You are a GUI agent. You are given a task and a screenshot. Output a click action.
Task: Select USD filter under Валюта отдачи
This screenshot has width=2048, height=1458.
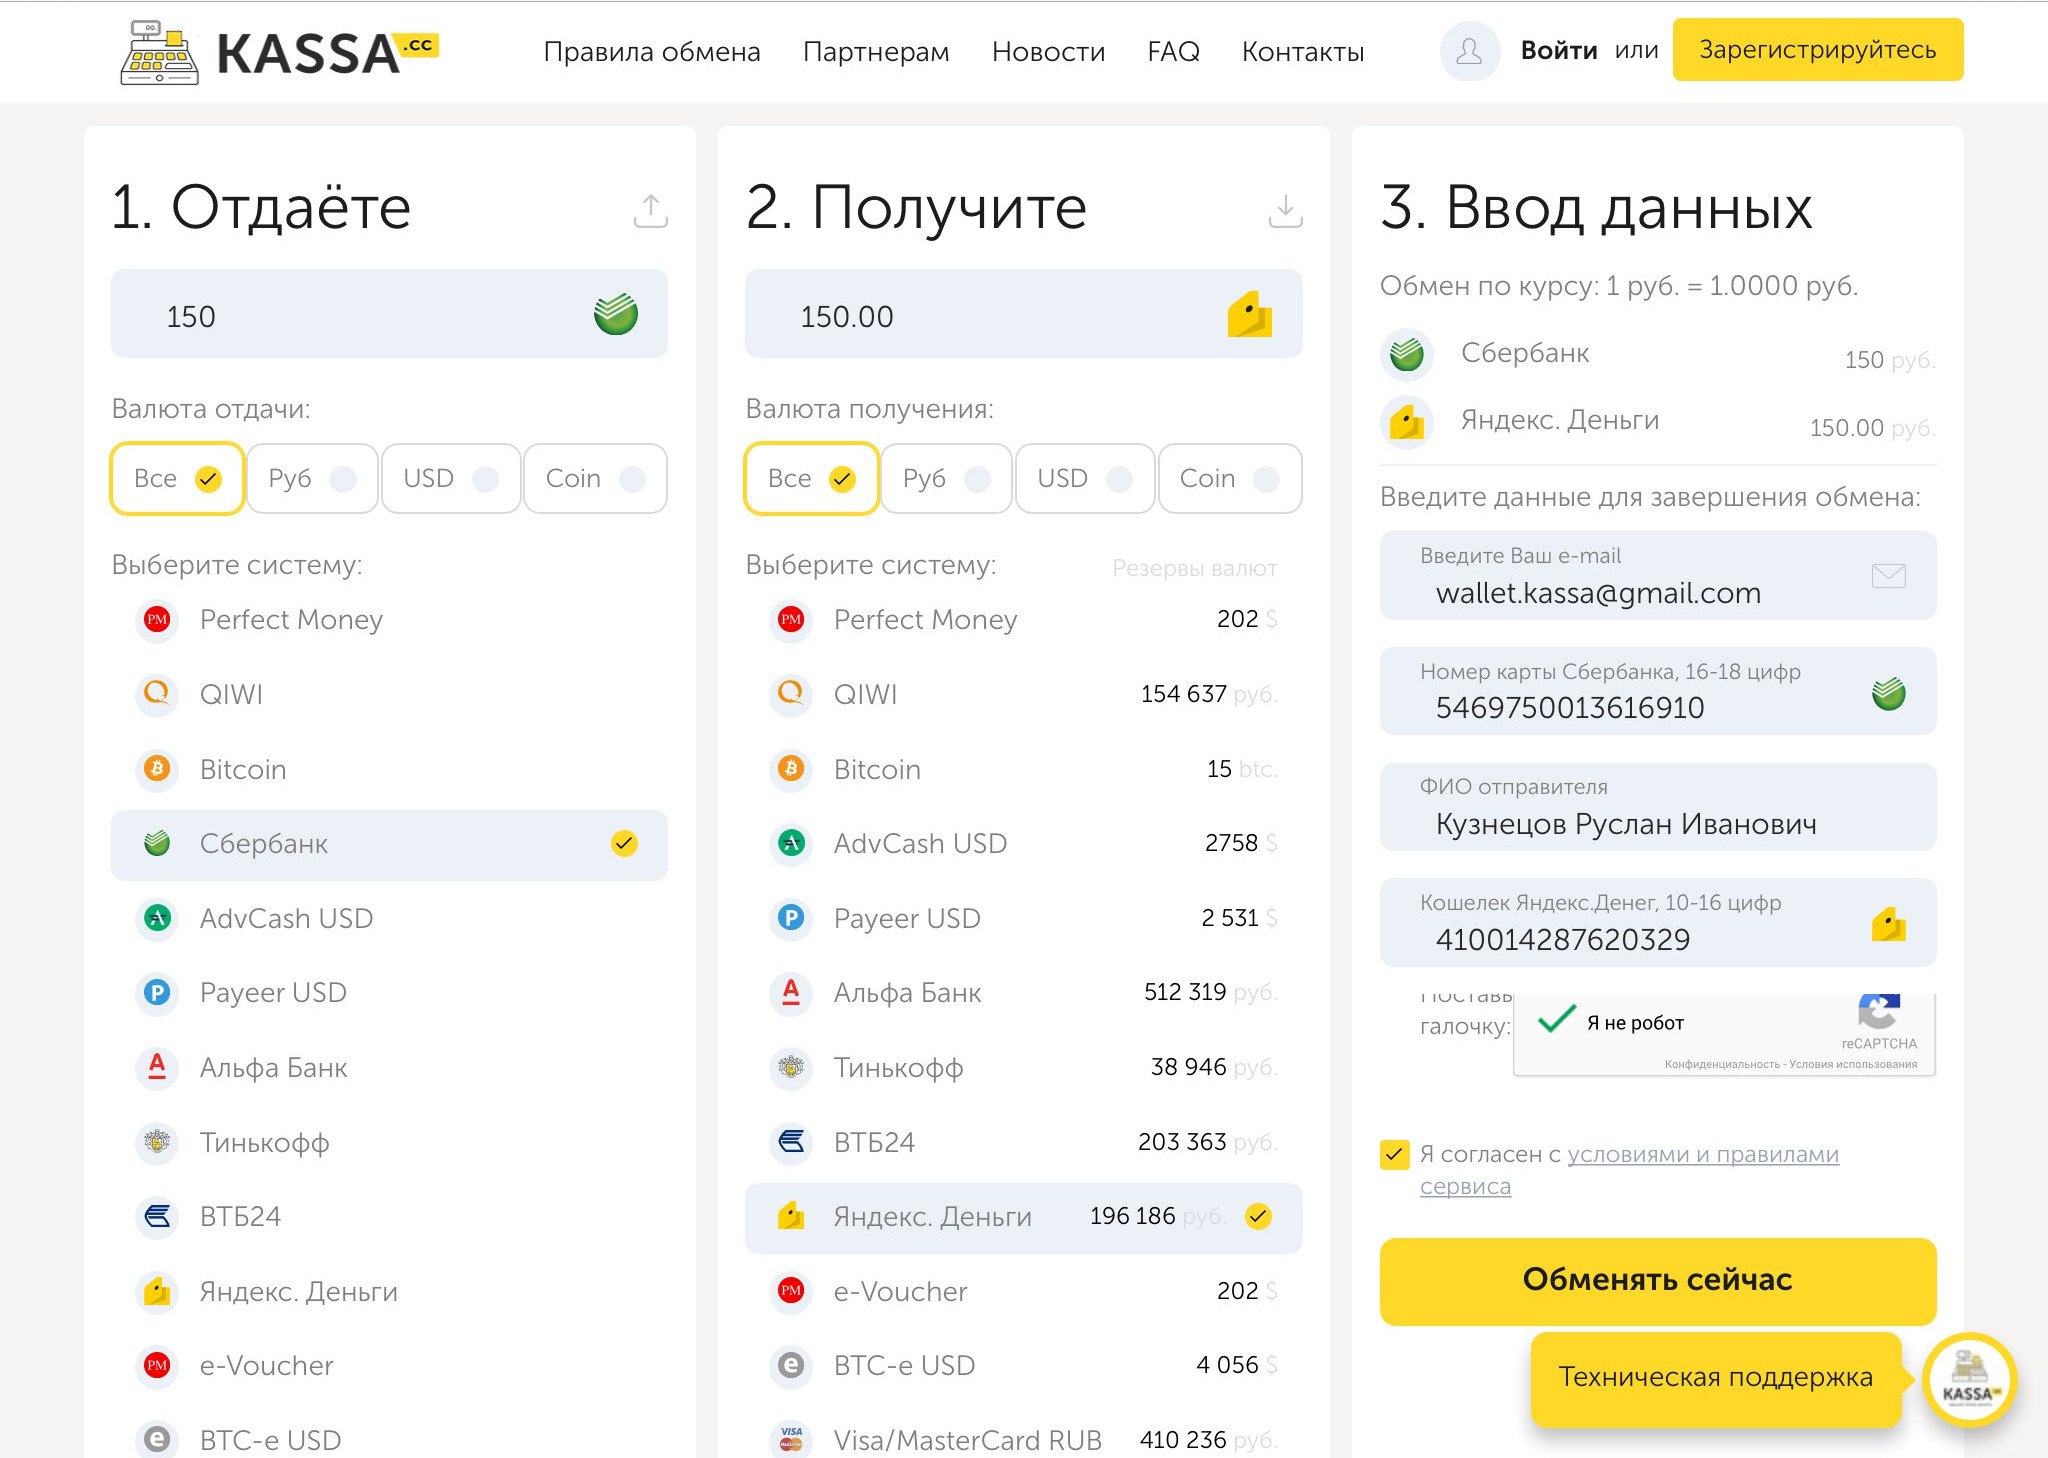tap(450, 478)
